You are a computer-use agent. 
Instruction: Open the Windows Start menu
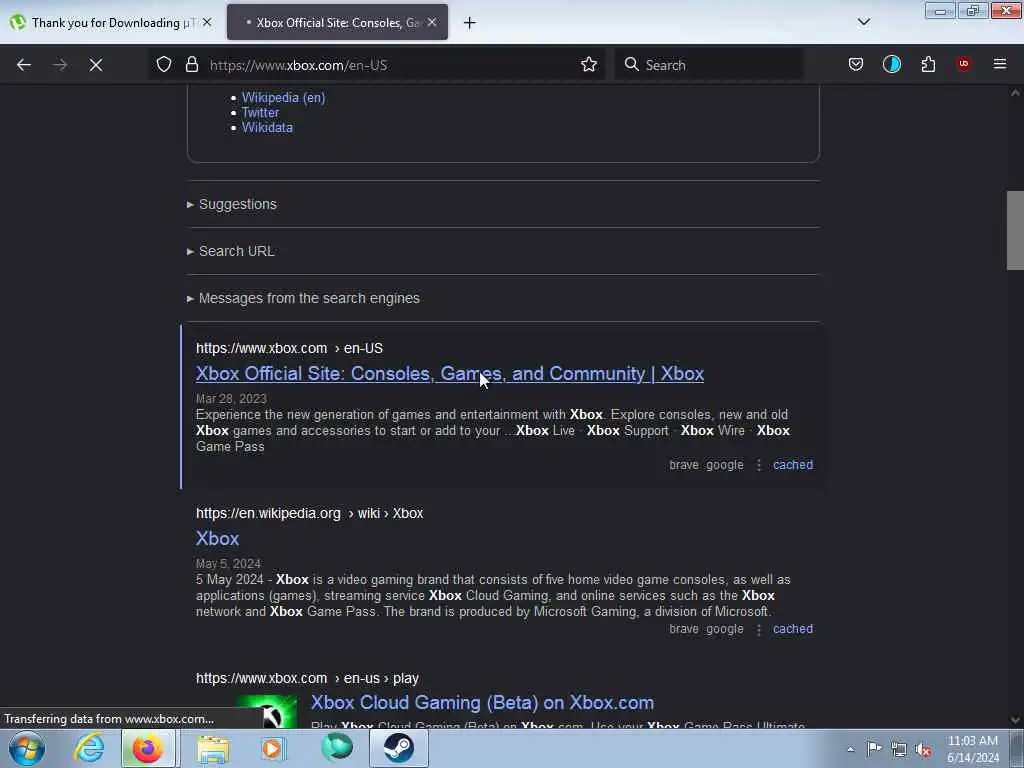[x=26, y=748]
